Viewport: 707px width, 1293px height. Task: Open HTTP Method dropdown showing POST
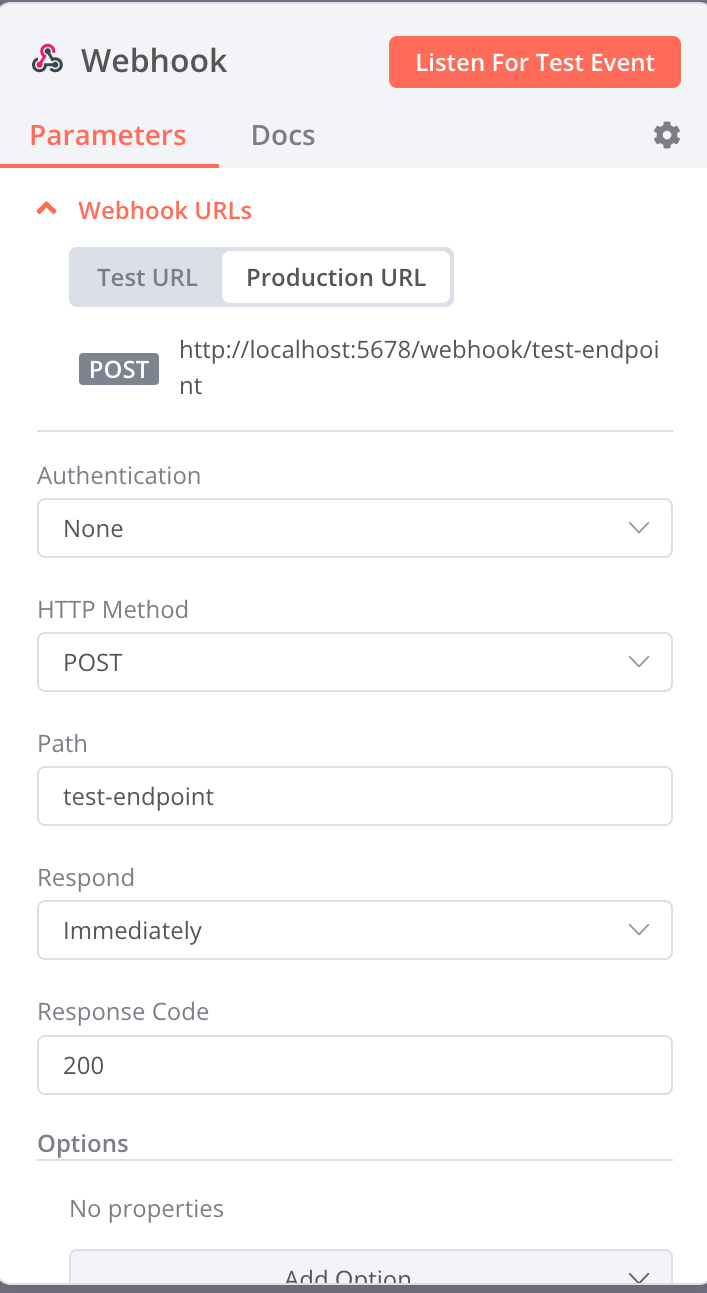pyautogui.click(x=340, y=662)
